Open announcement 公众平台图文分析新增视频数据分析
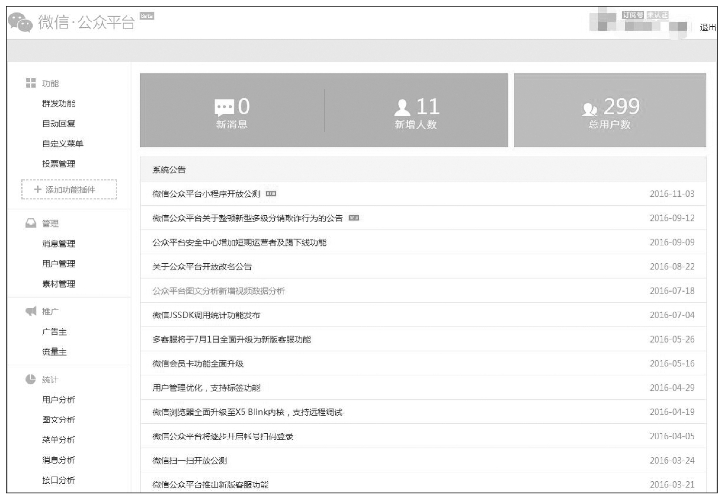Image resolution: width=727 pixels, height=504 pixels. [x=218, y=291]
